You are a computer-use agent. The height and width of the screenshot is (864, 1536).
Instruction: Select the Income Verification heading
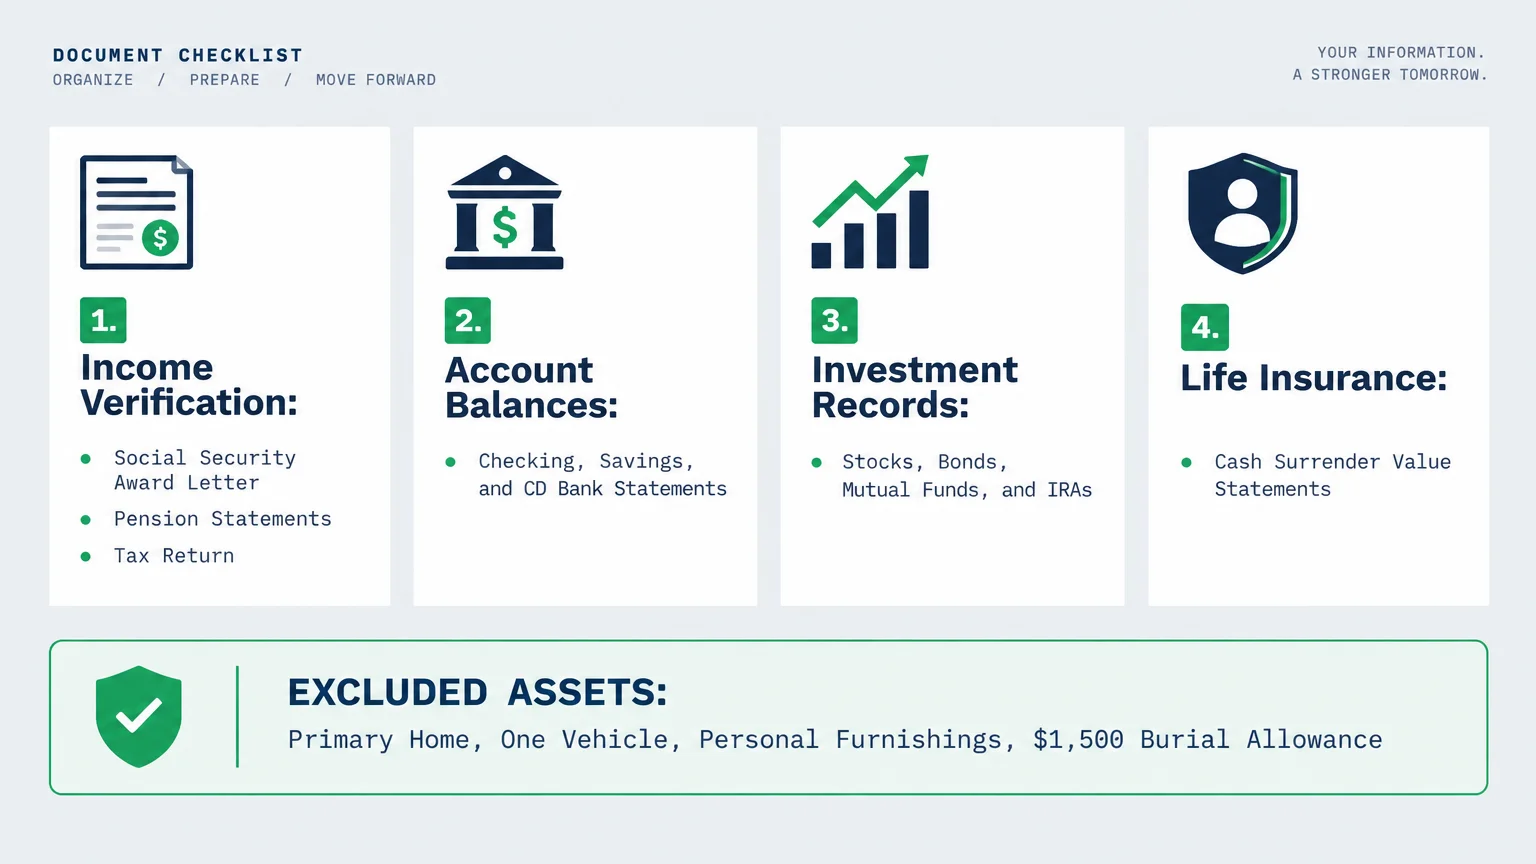(x=189, y=385)
